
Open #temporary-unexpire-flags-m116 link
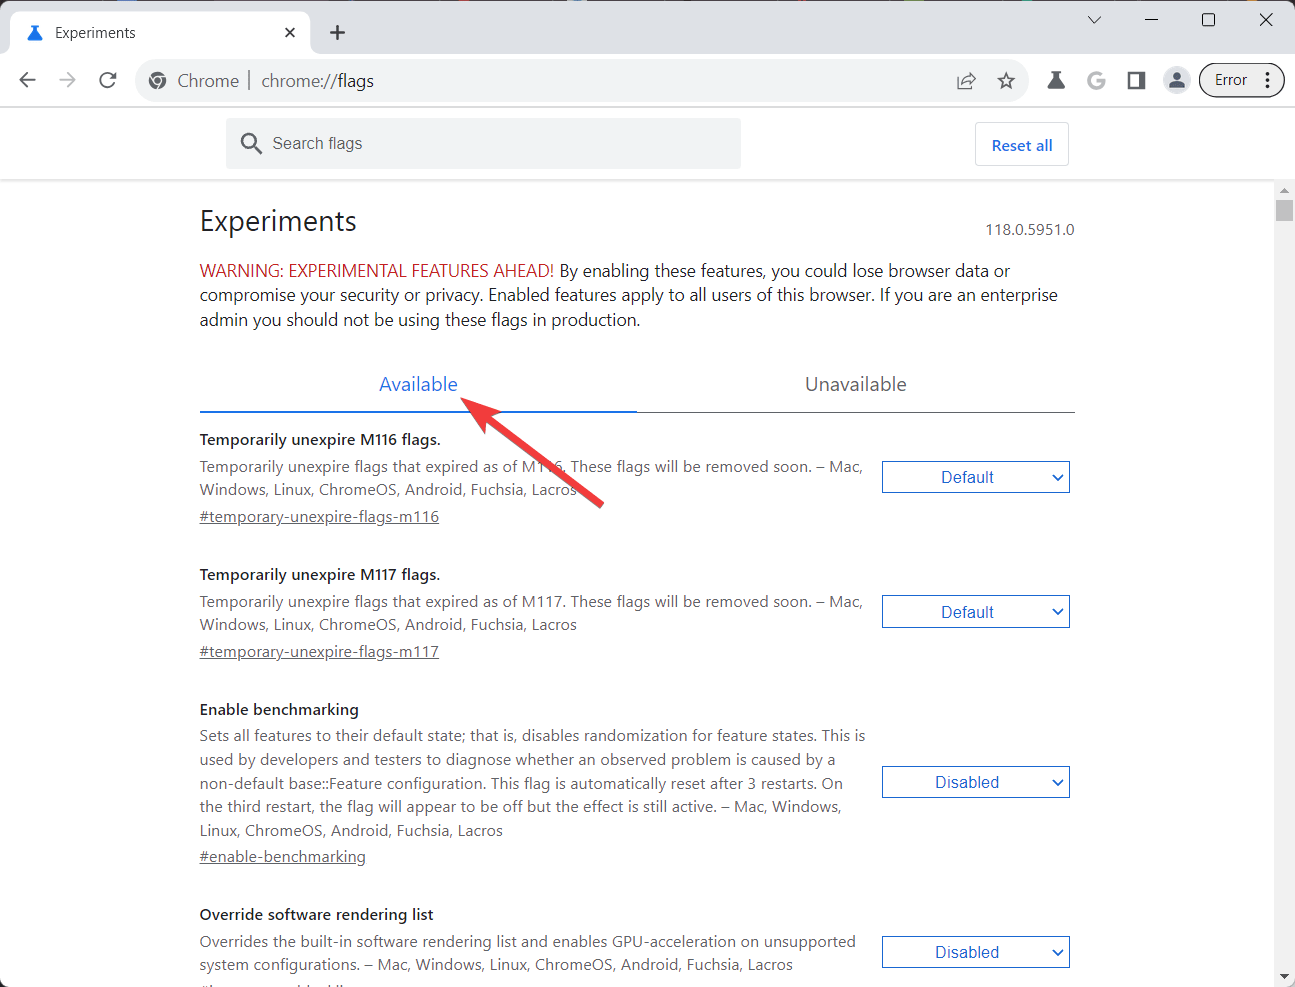coord(319,517)
